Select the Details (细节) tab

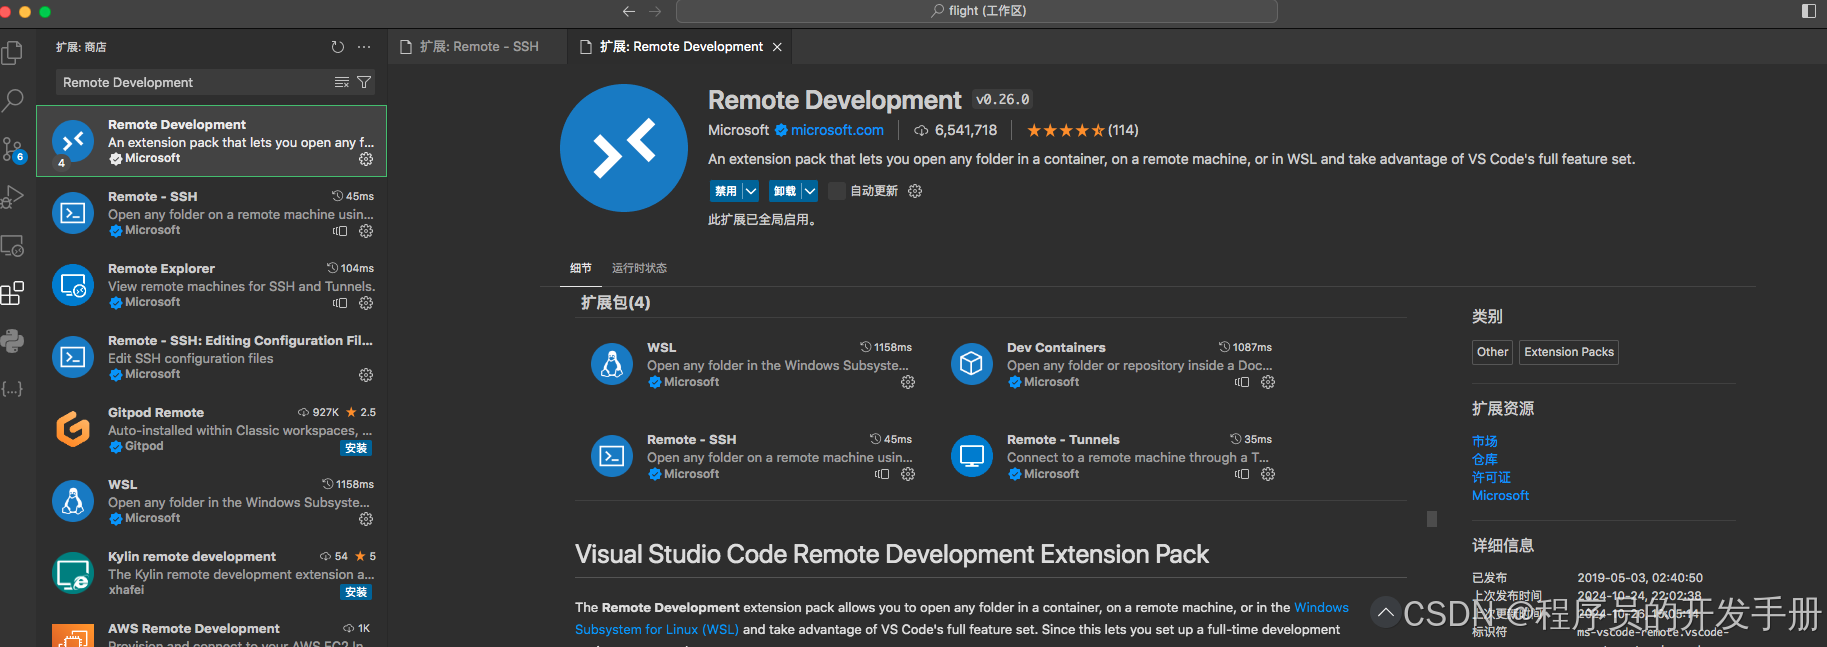(581, 268)
